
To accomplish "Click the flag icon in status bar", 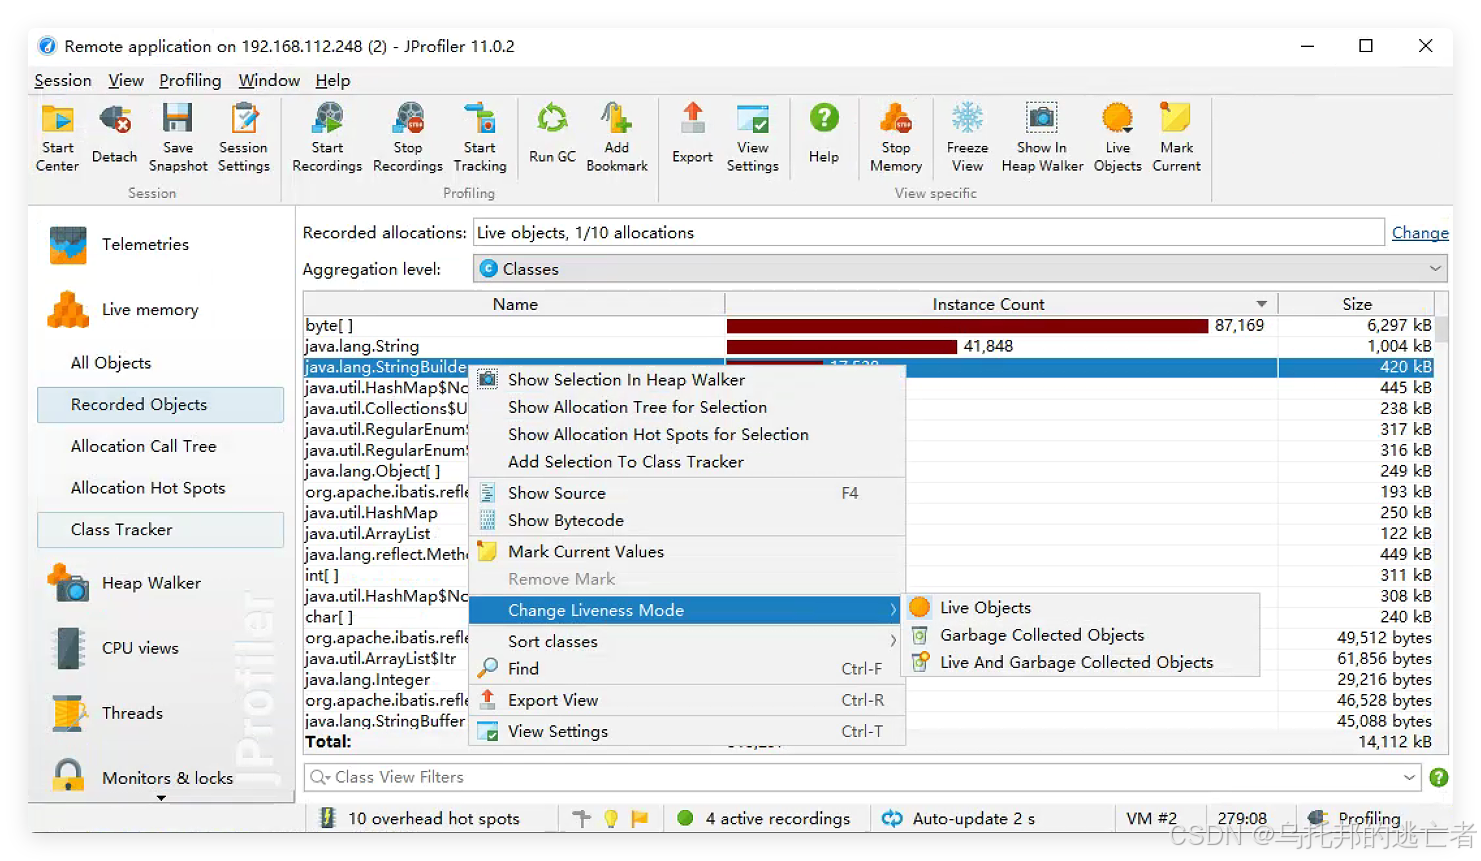I will pos(640,818).
